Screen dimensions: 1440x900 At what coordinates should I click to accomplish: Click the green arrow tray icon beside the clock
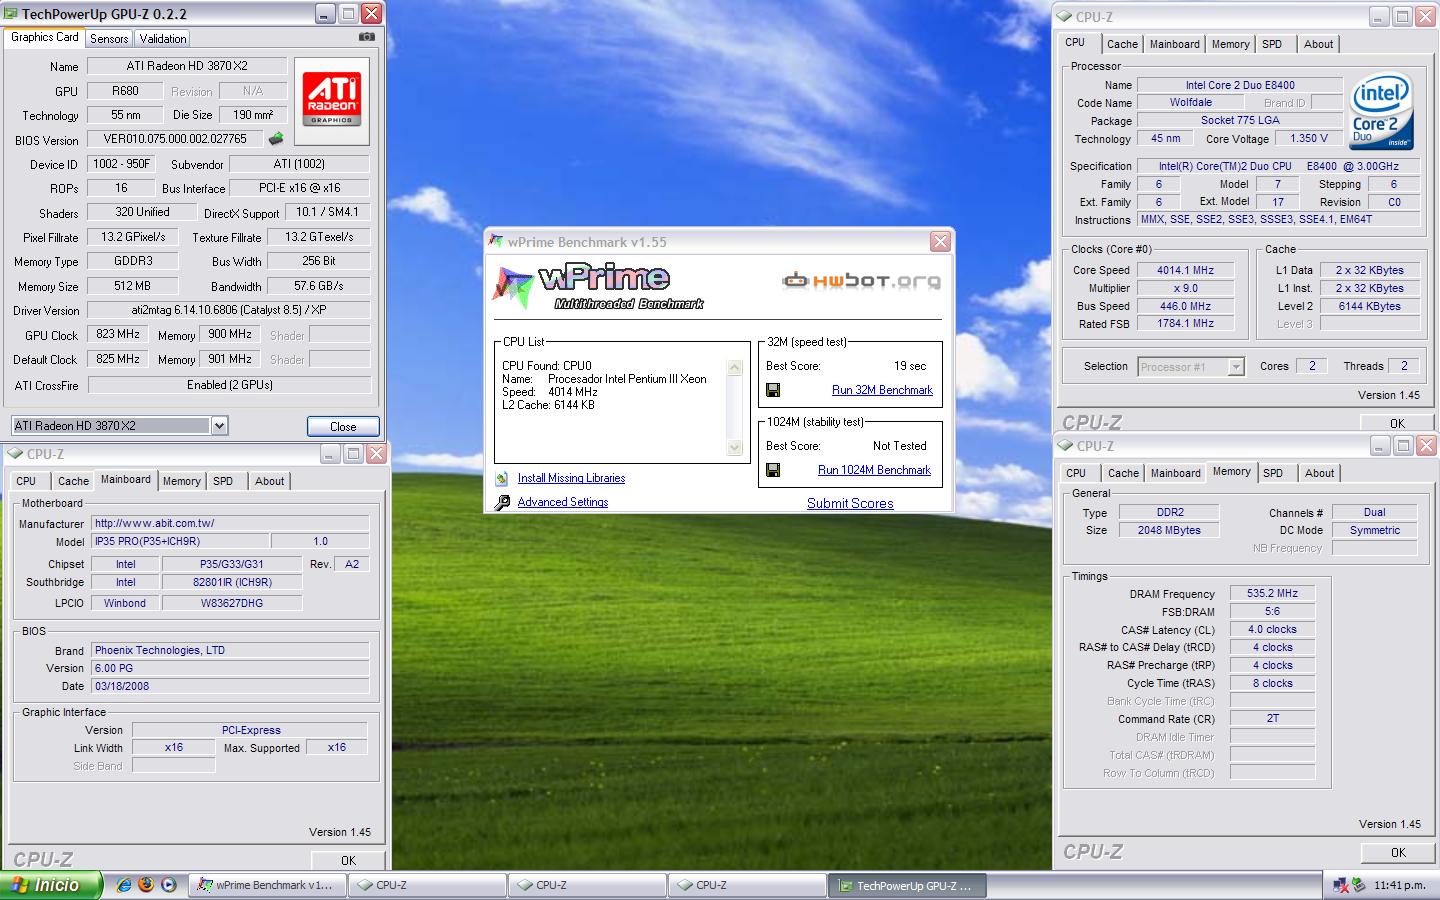[1358, 885]
